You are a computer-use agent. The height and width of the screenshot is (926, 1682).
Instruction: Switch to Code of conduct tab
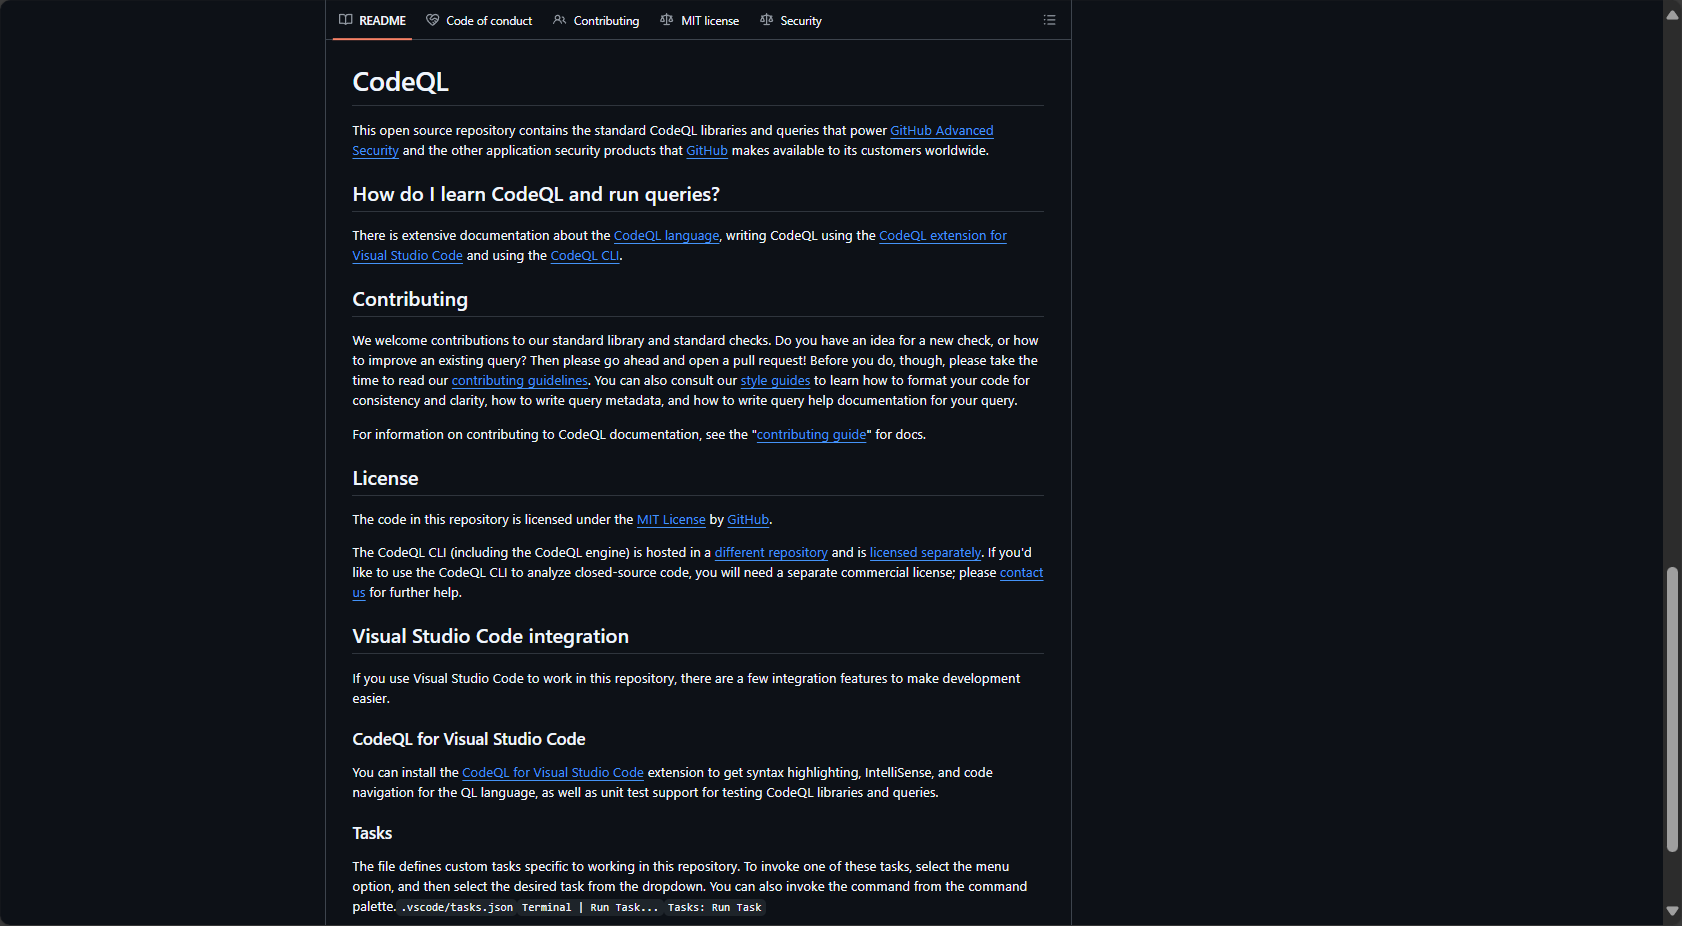[x=479, y=20]
